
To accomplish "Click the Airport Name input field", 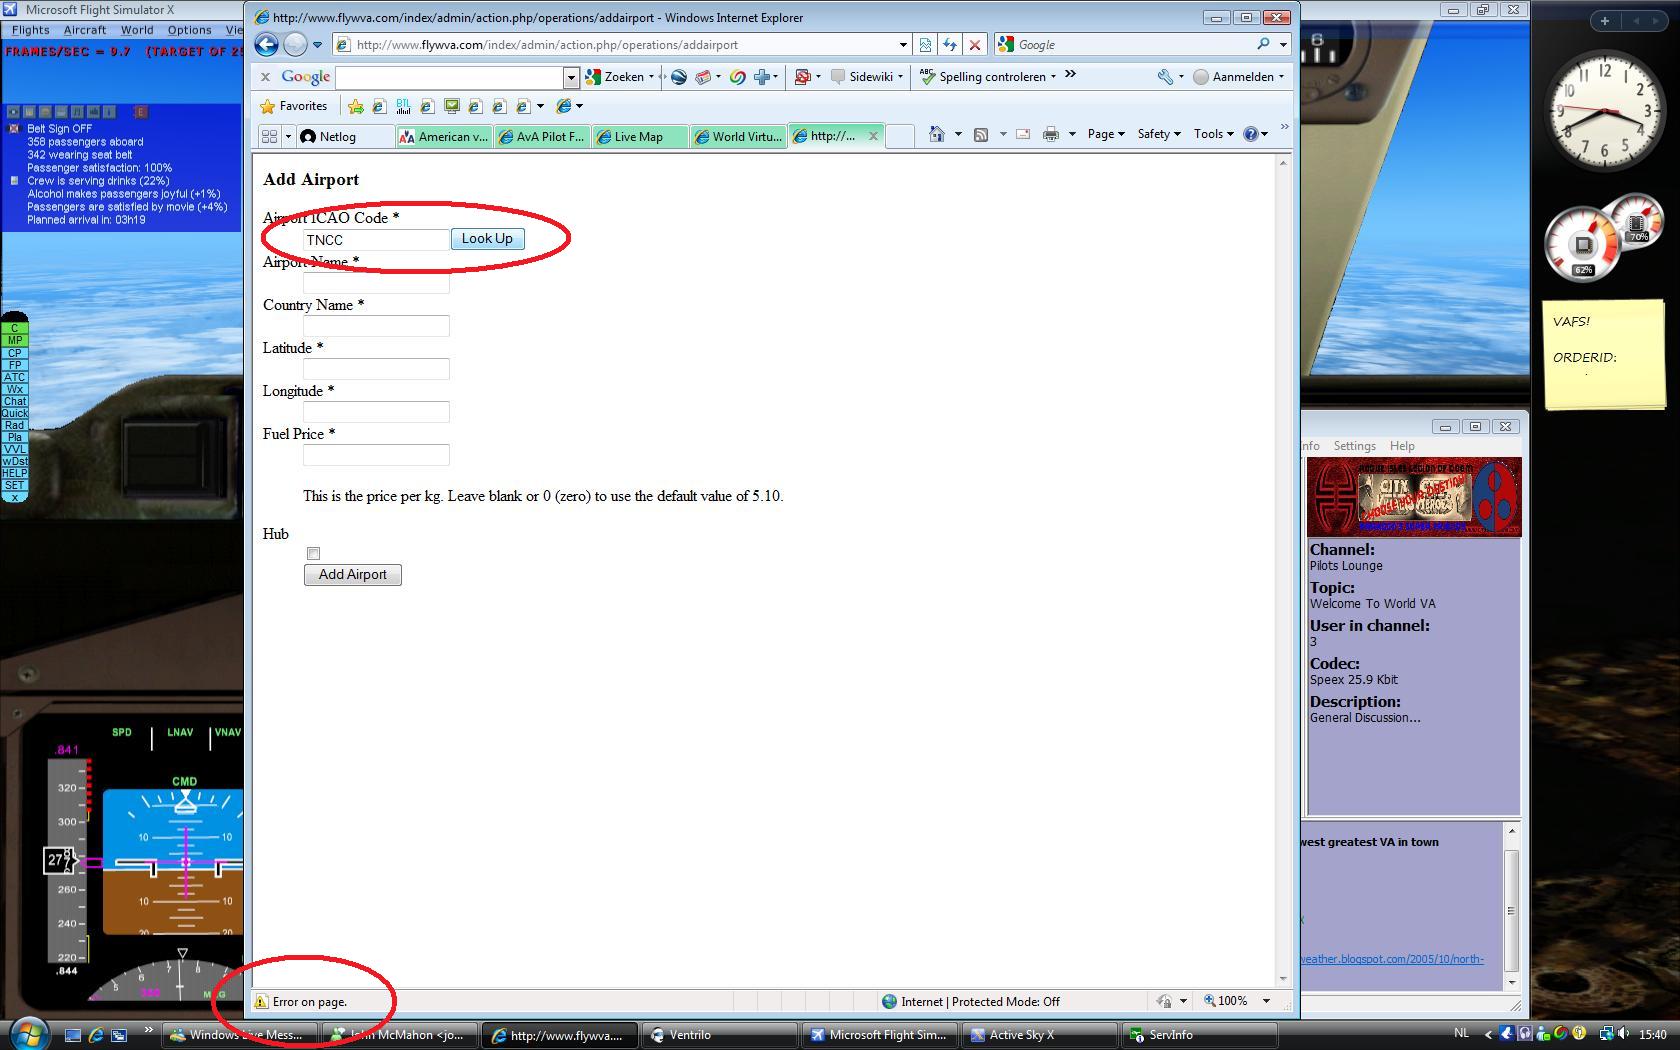I will tap(376, 282).
